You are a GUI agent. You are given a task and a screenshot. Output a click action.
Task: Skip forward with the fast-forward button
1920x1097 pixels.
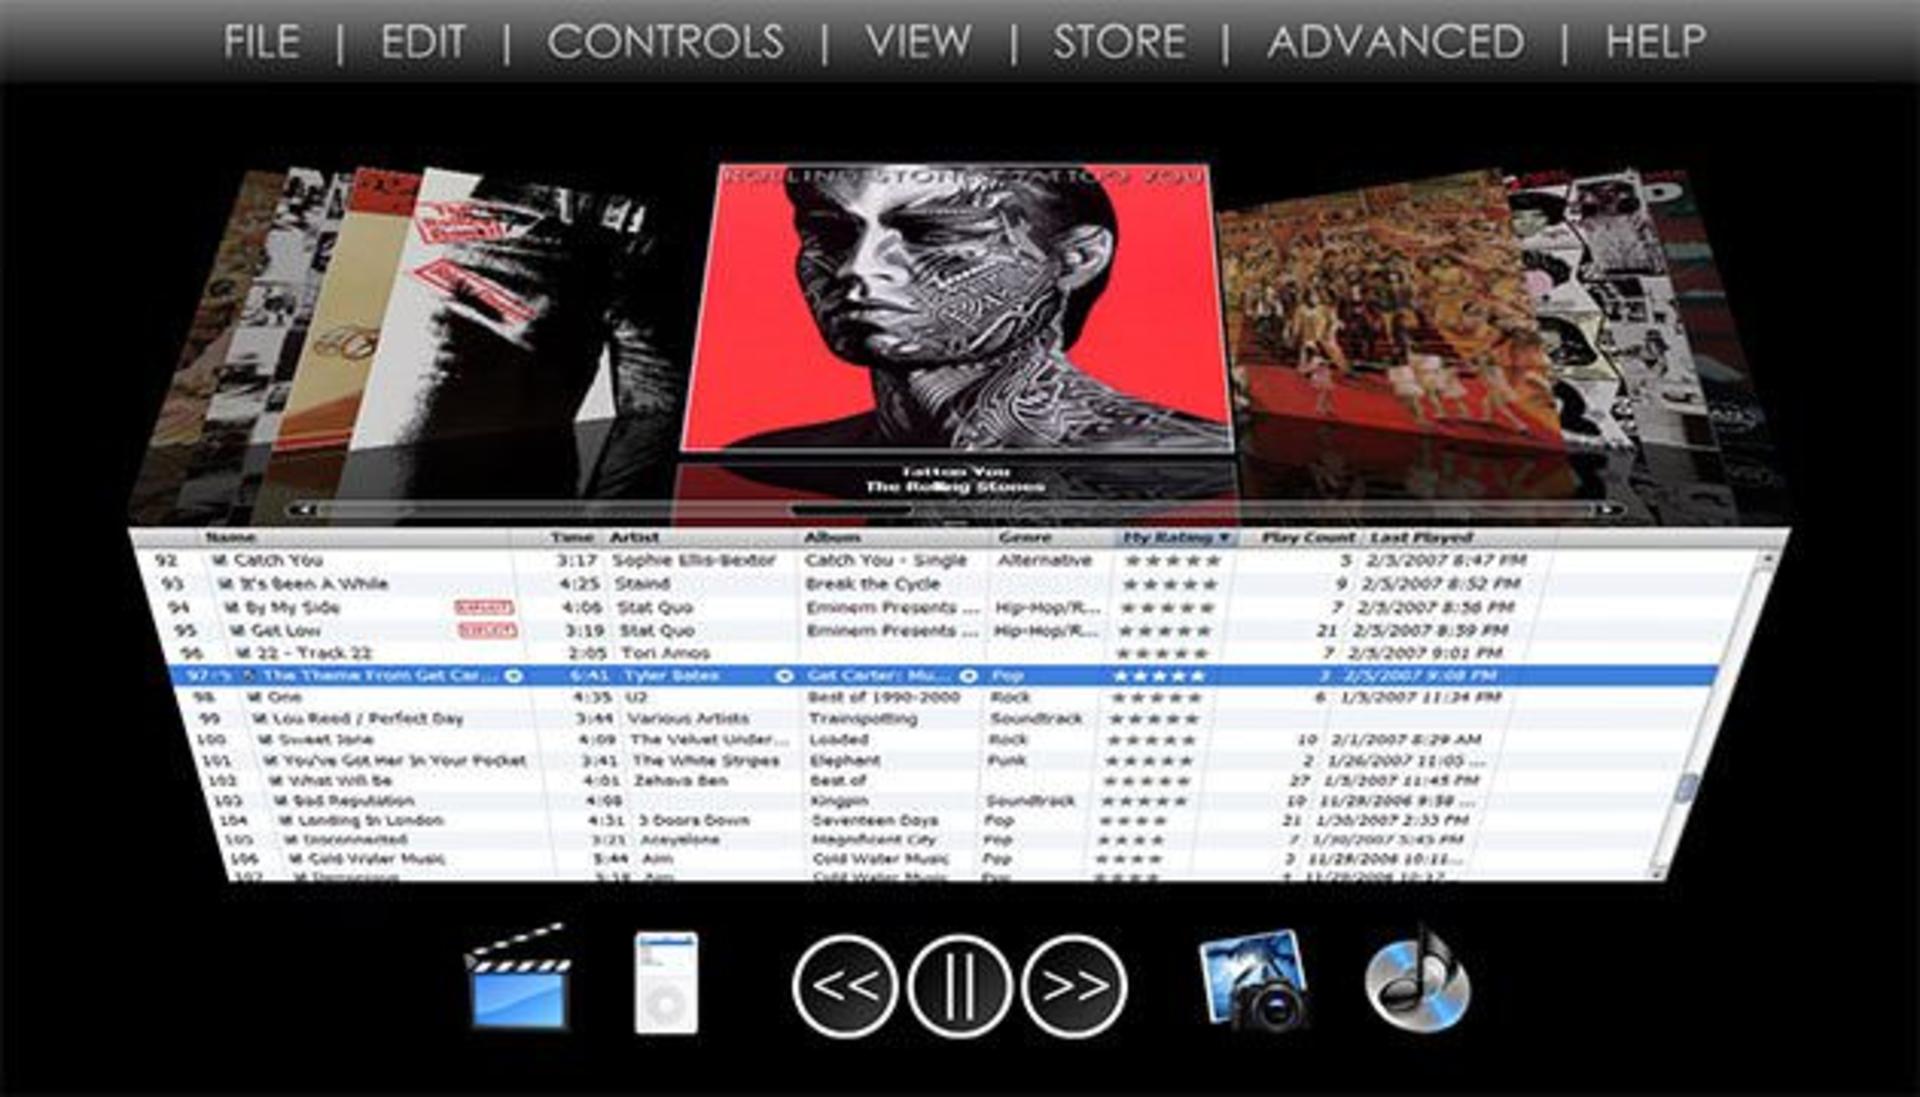1075,986
